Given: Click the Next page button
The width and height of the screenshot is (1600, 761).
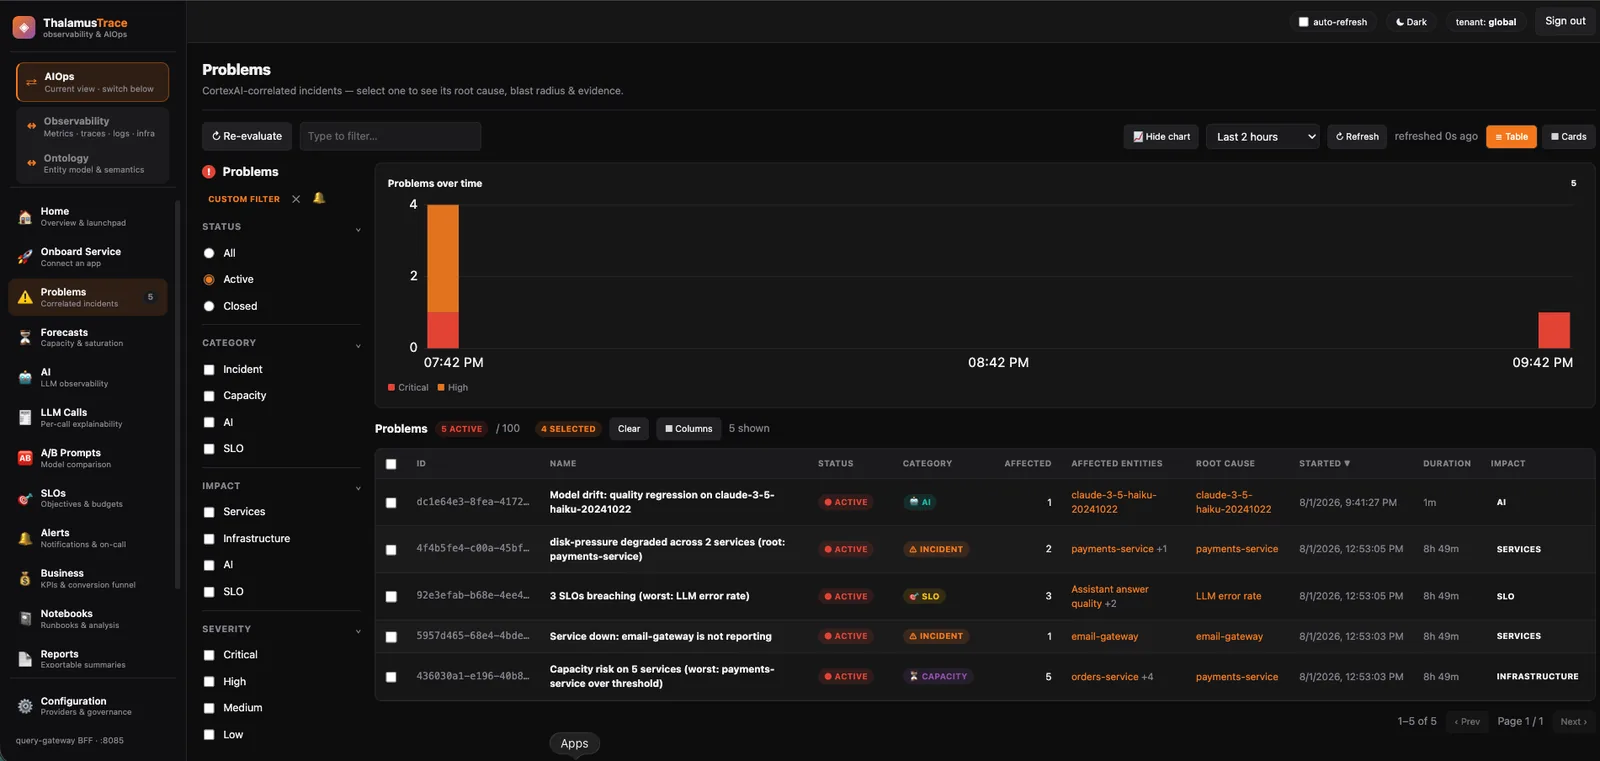Looking at the screenshot, I should 1573,722.
